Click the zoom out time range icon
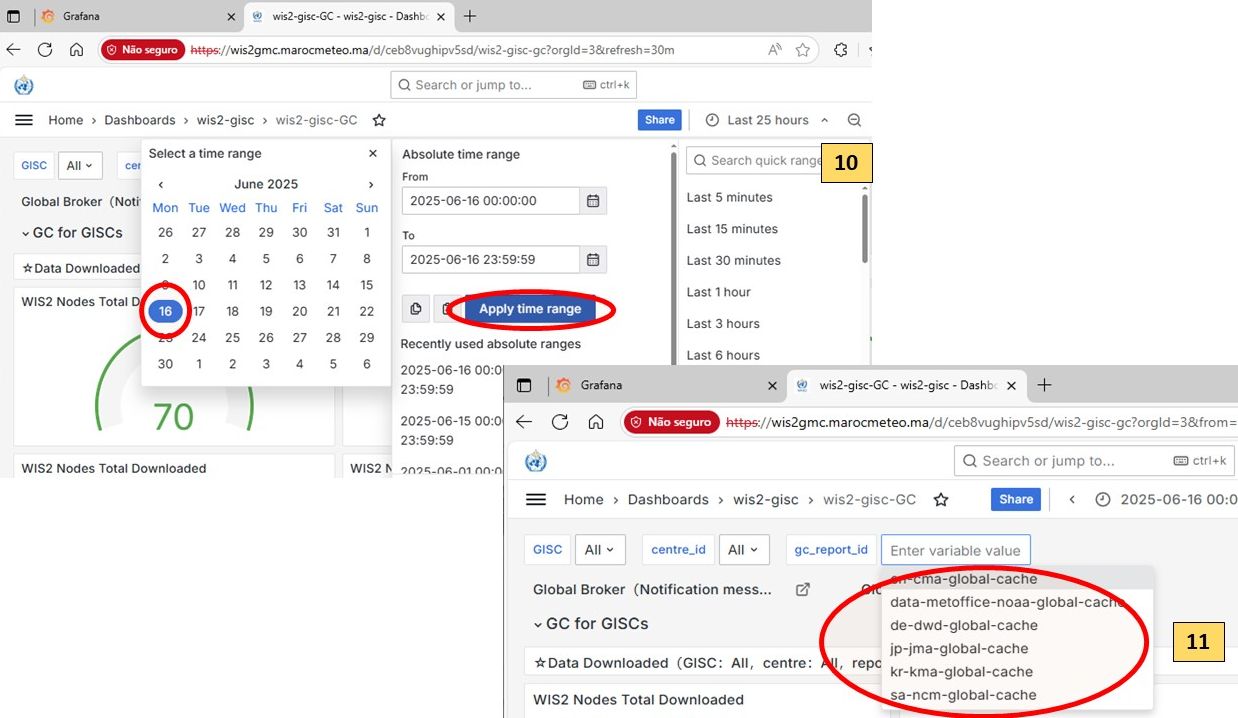The width and height of the screenshot is (1238, 718). point(854,120)
